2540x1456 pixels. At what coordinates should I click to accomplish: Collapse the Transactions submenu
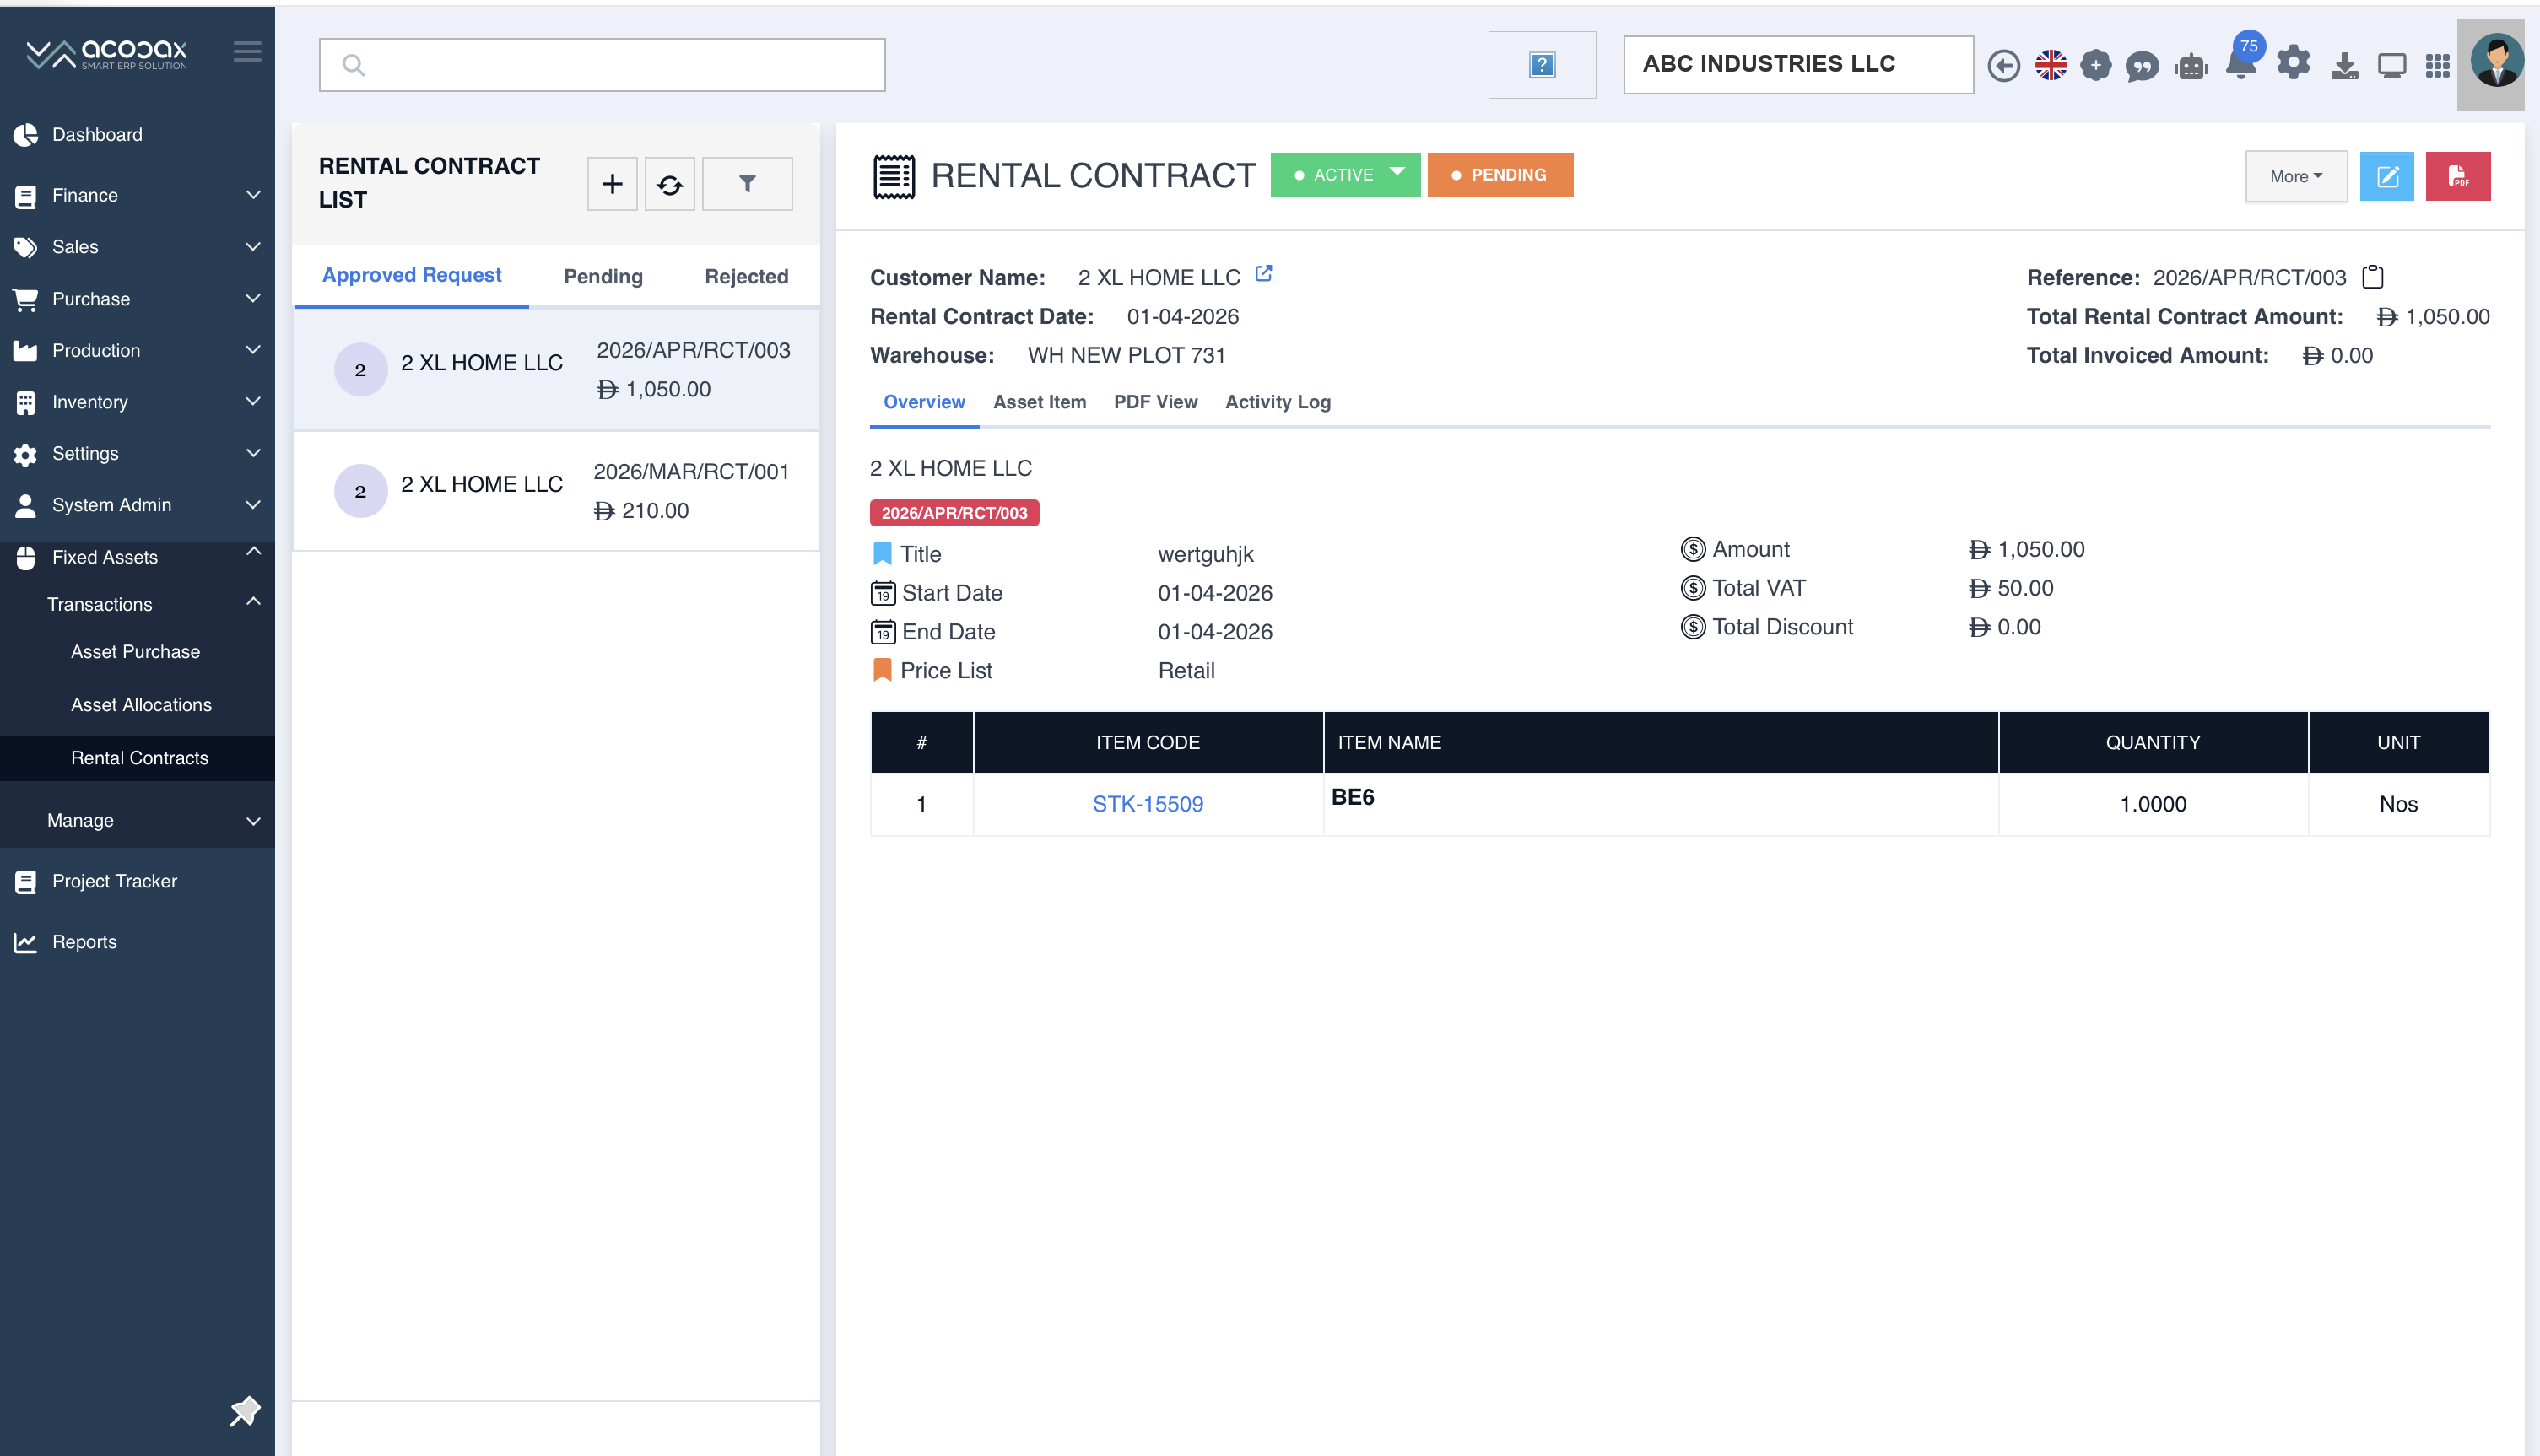[x=137, y=604]
